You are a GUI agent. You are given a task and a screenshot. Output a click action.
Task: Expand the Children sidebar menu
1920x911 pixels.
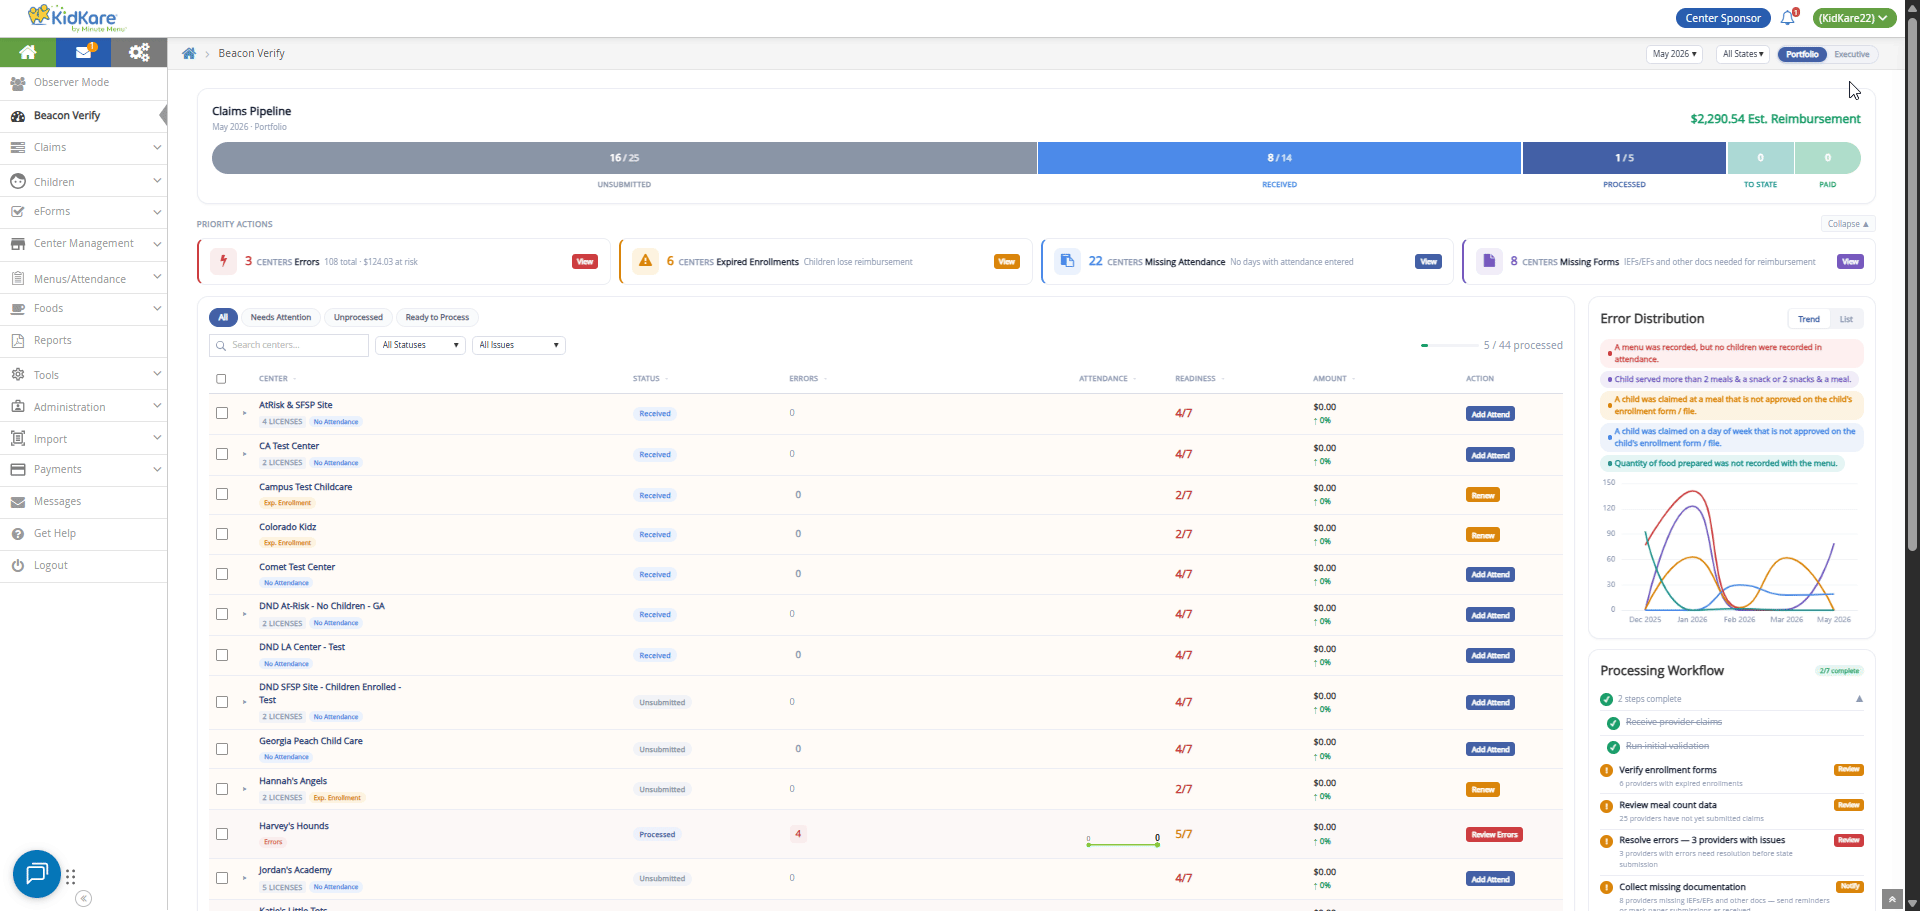coord(83,182)
